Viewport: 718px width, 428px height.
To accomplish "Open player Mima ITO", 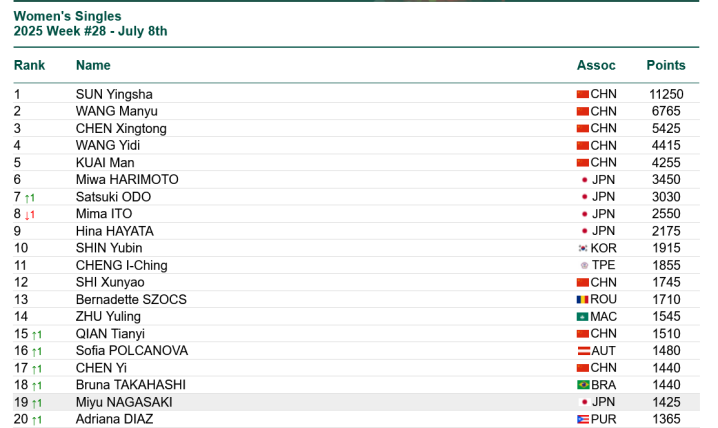I will 104,214.
